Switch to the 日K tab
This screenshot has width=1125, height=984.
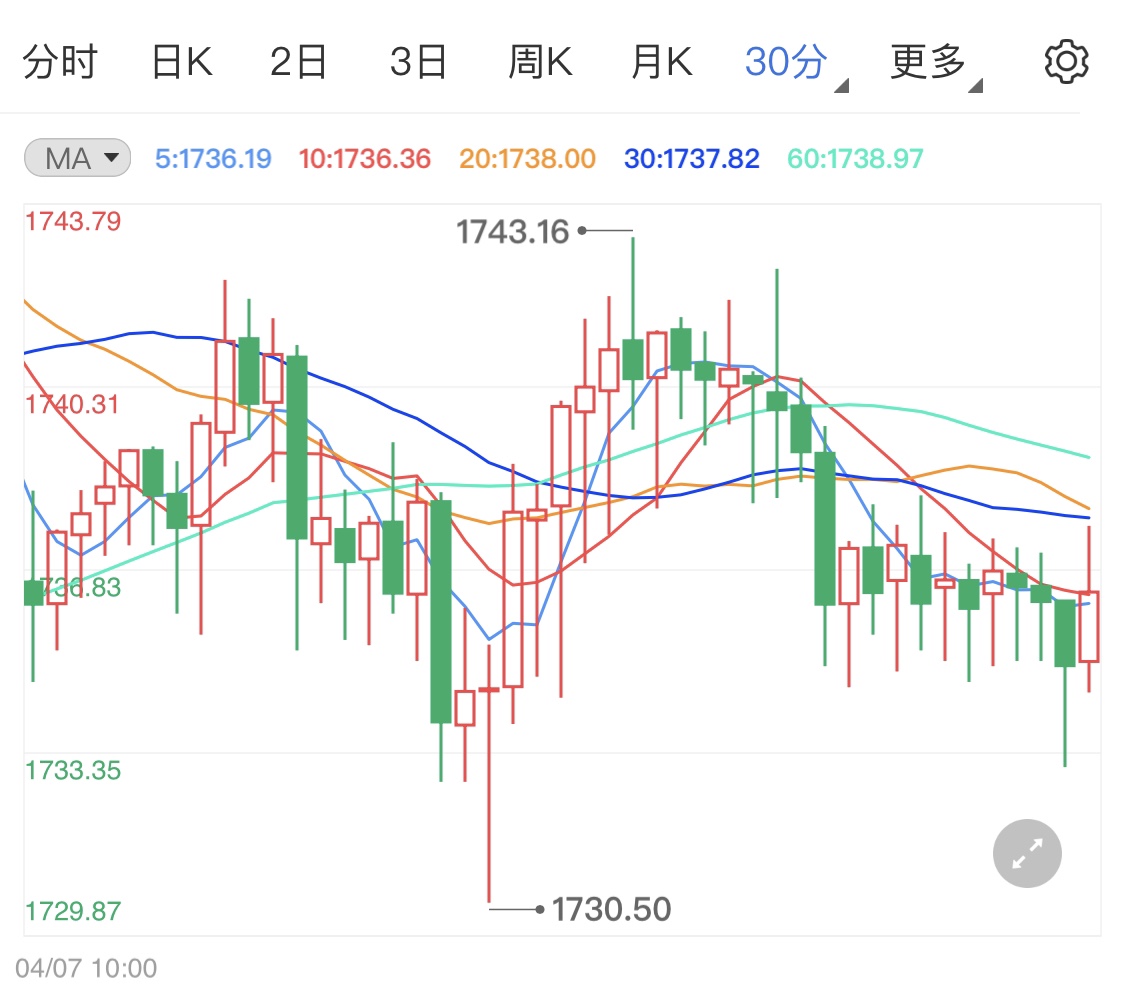[182, 62]
